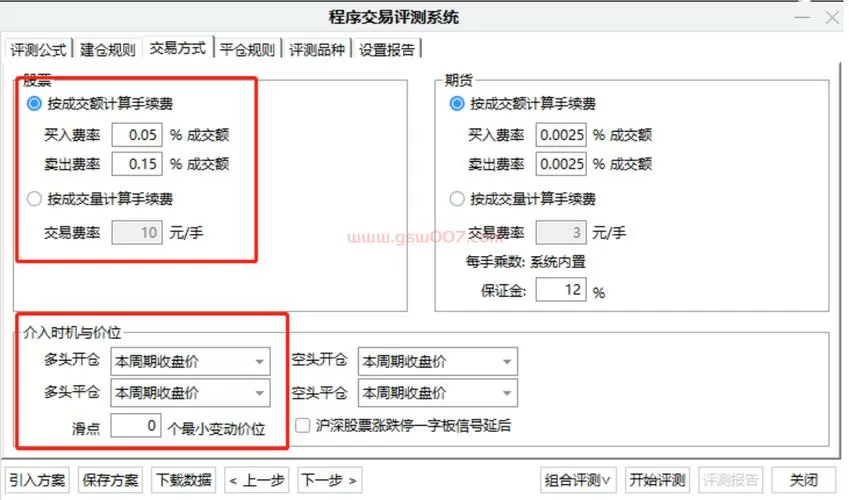The image size is (849, 500).
Task: Open the 多头平仓 price dropdown
Action: pos(190,393)
